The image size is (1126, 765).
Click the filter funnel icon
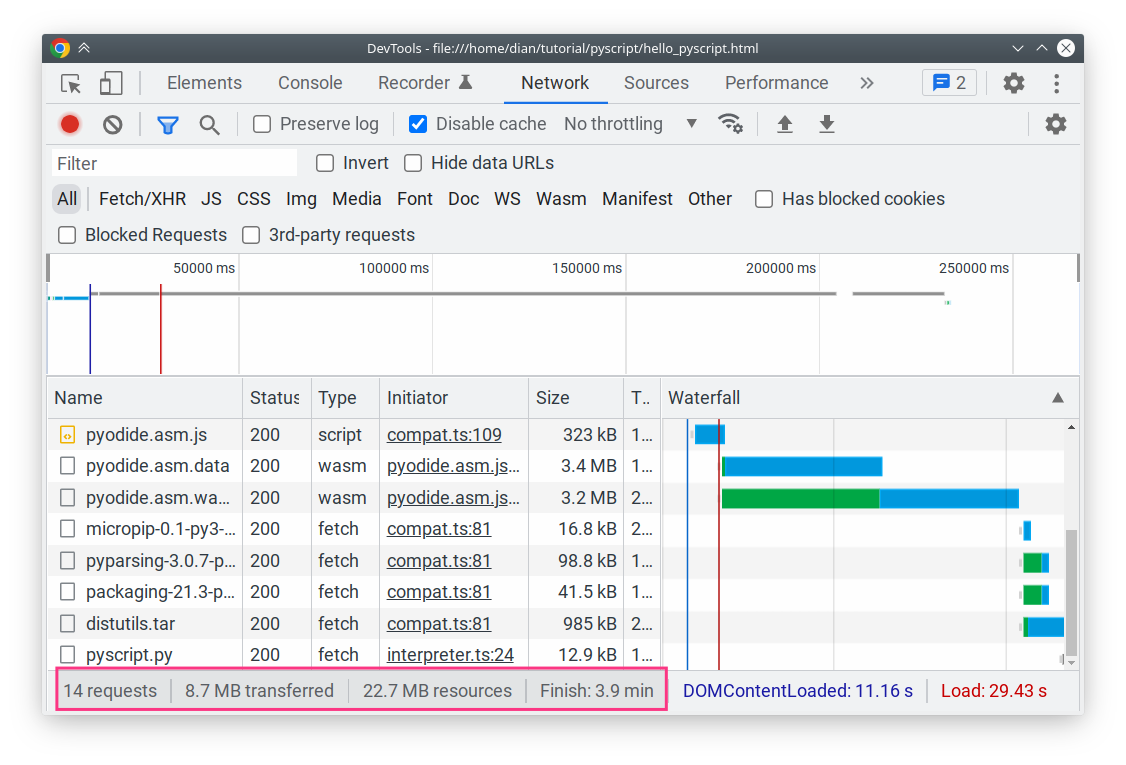tap(167, 124)
